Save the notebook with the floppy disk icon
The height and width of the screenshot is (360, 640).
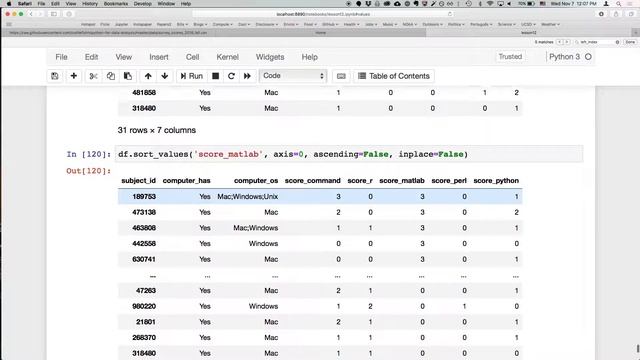pos(55,76)
